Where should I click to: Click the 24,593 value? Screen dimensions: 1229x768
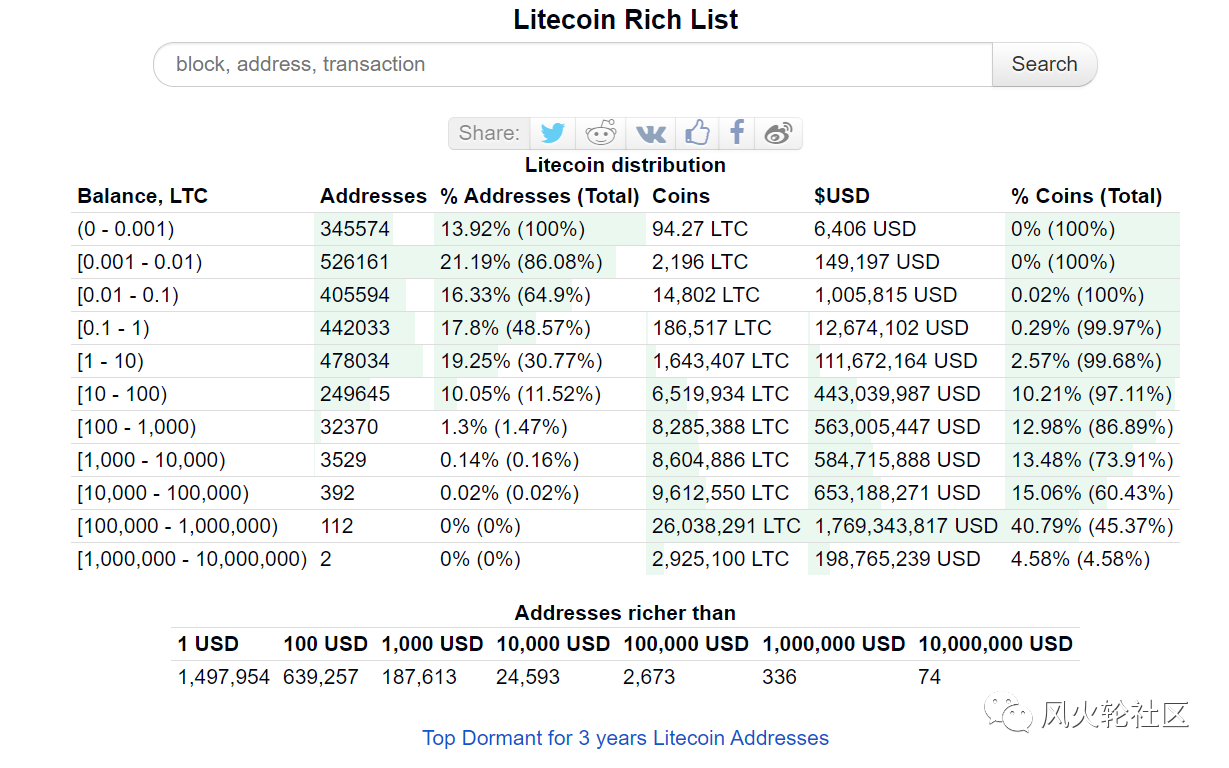click(528, 677)
